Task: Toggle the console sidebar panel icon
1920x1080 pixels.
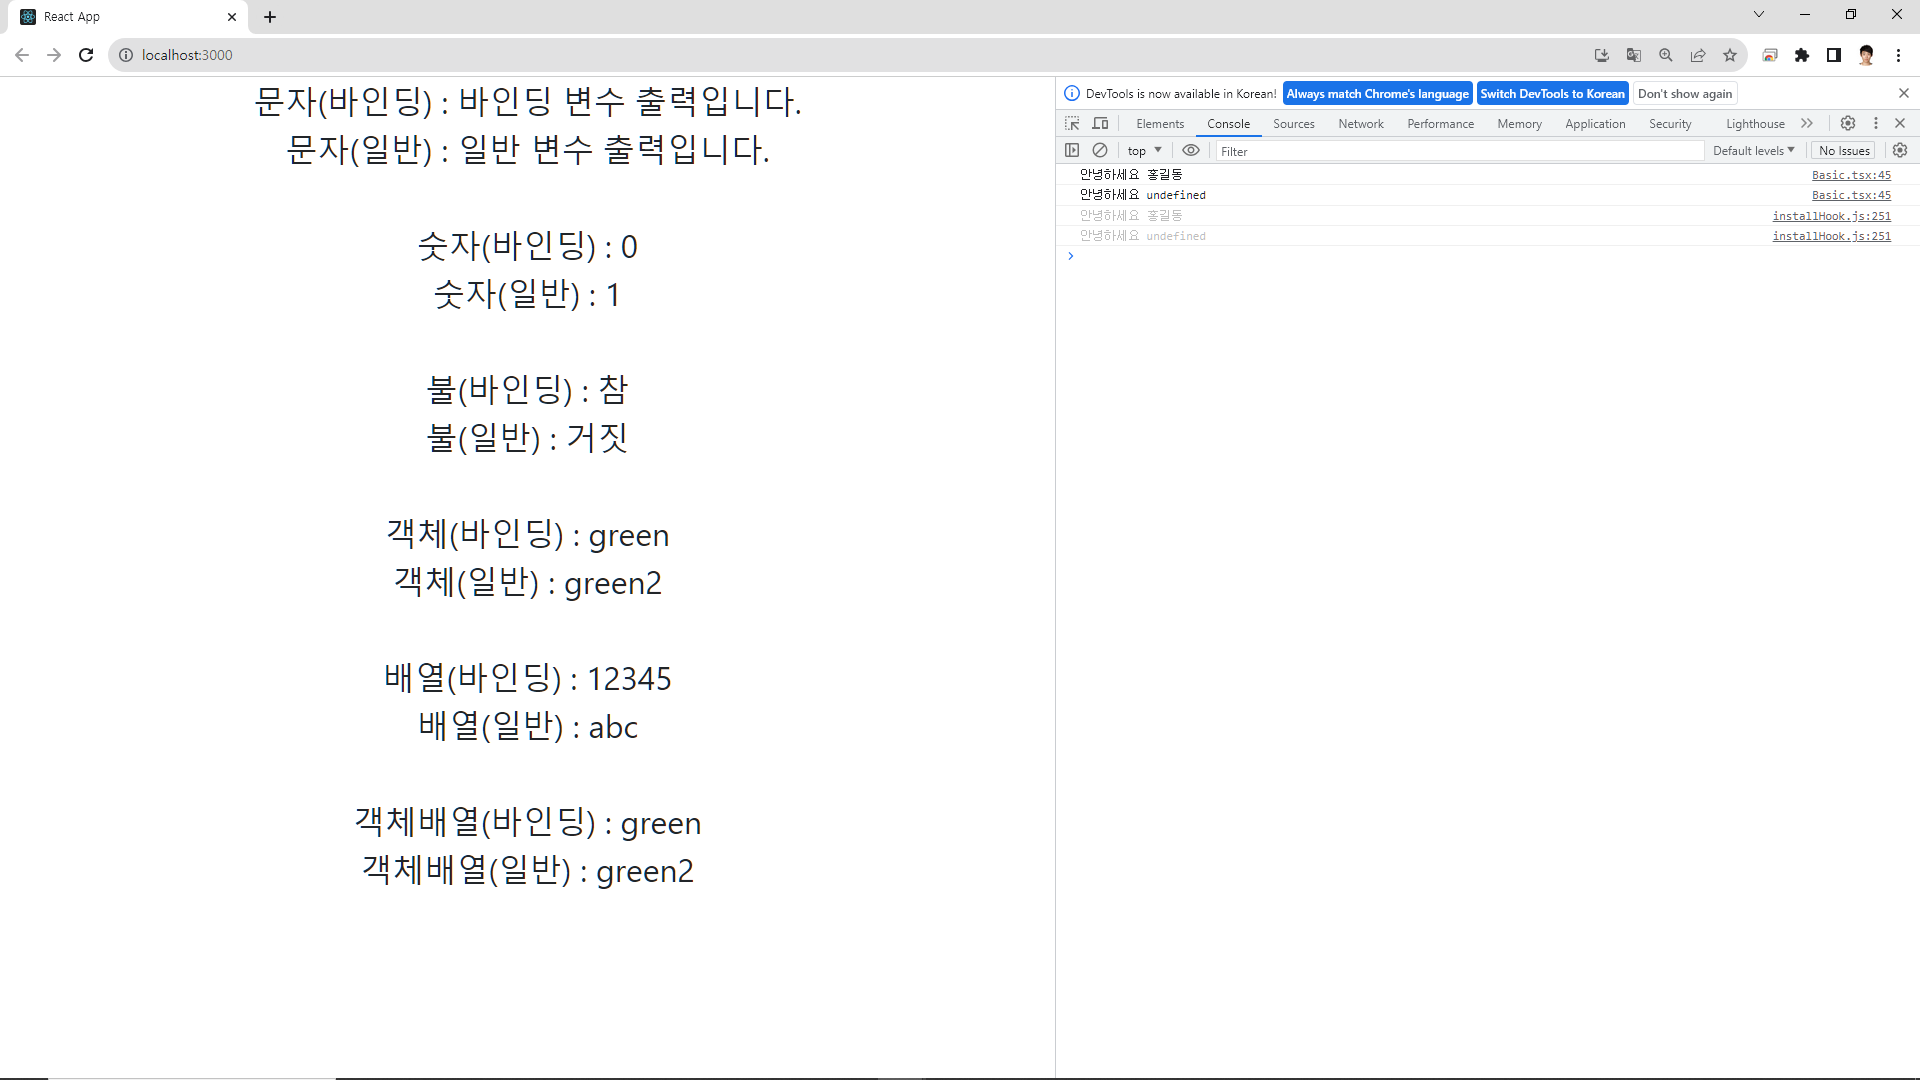Action: (x=1072, y=150)
